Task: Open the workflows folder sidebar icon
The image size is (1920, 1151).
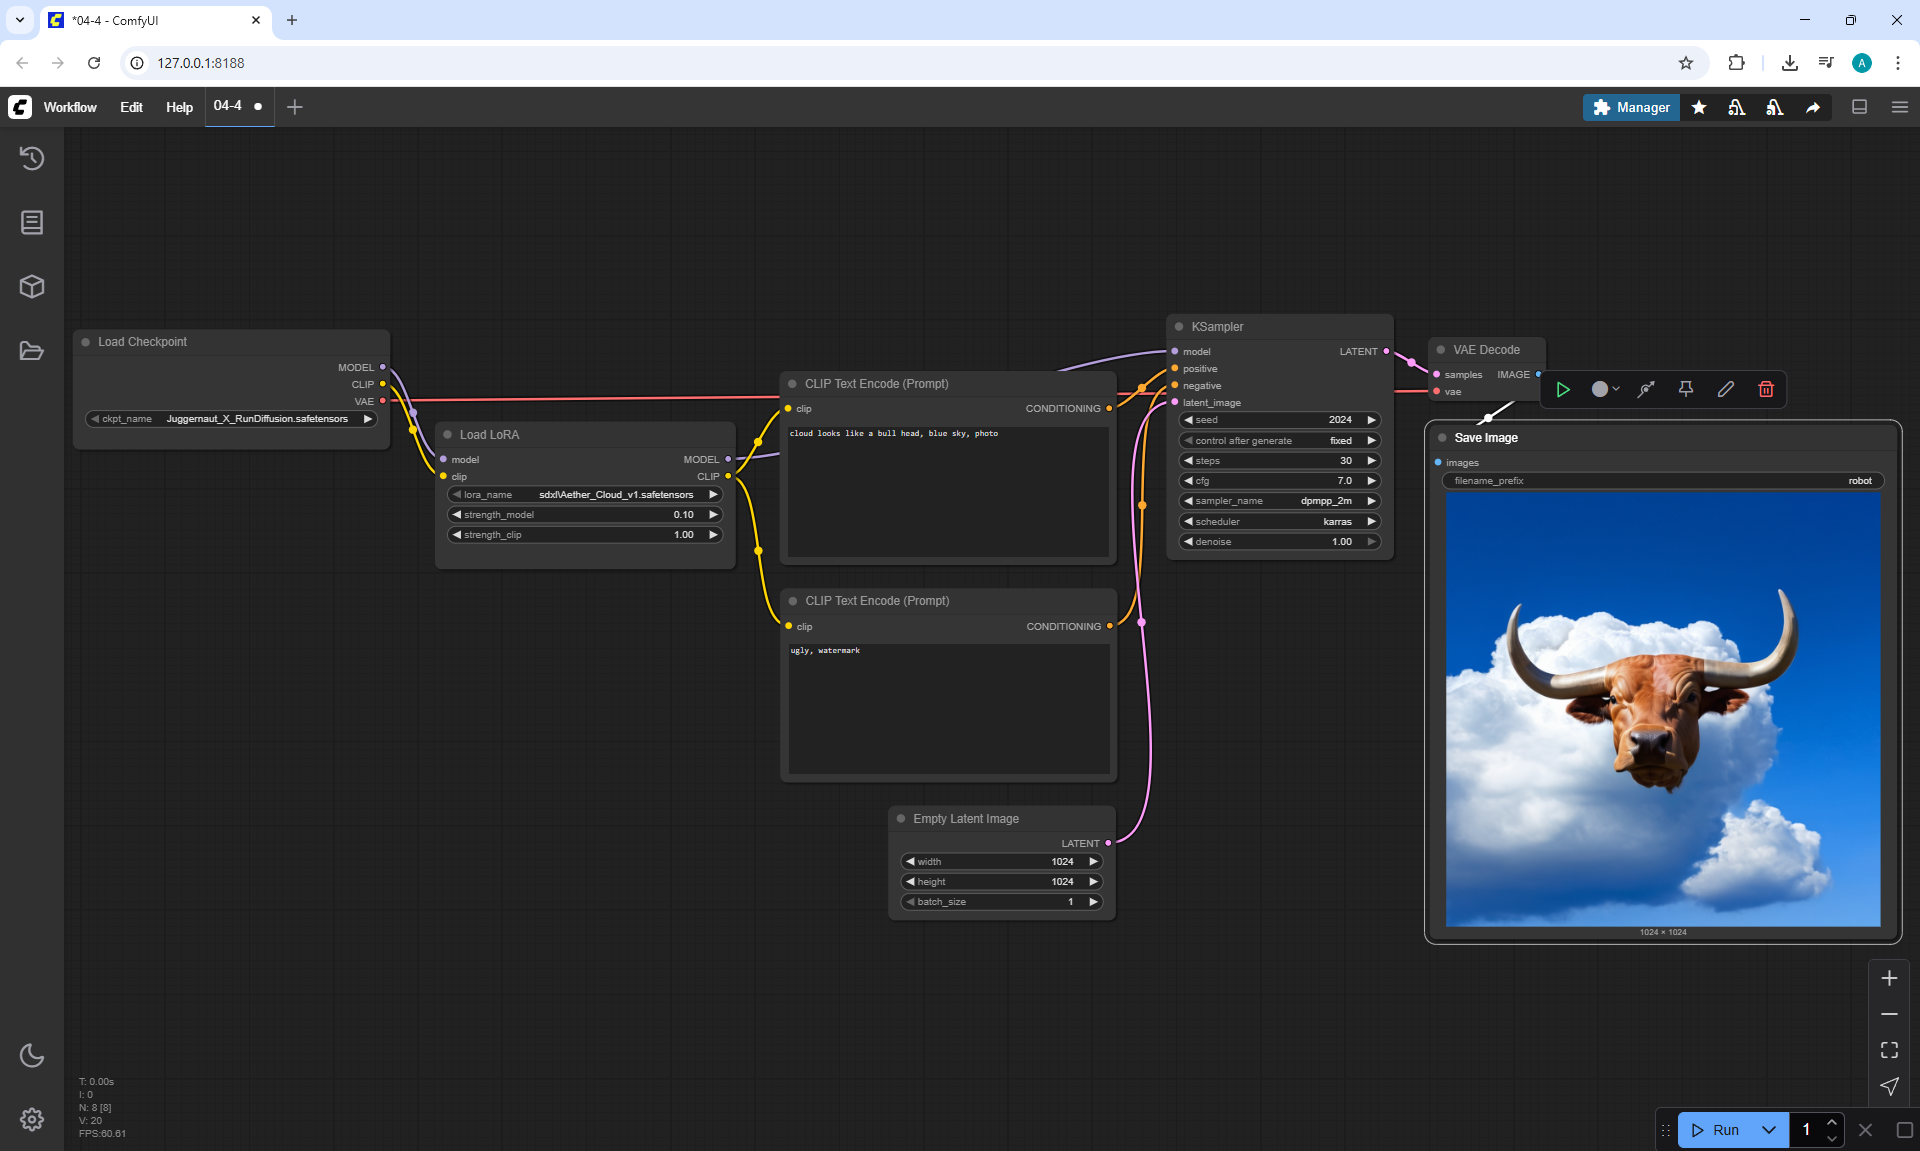Action: click(32, 351)
